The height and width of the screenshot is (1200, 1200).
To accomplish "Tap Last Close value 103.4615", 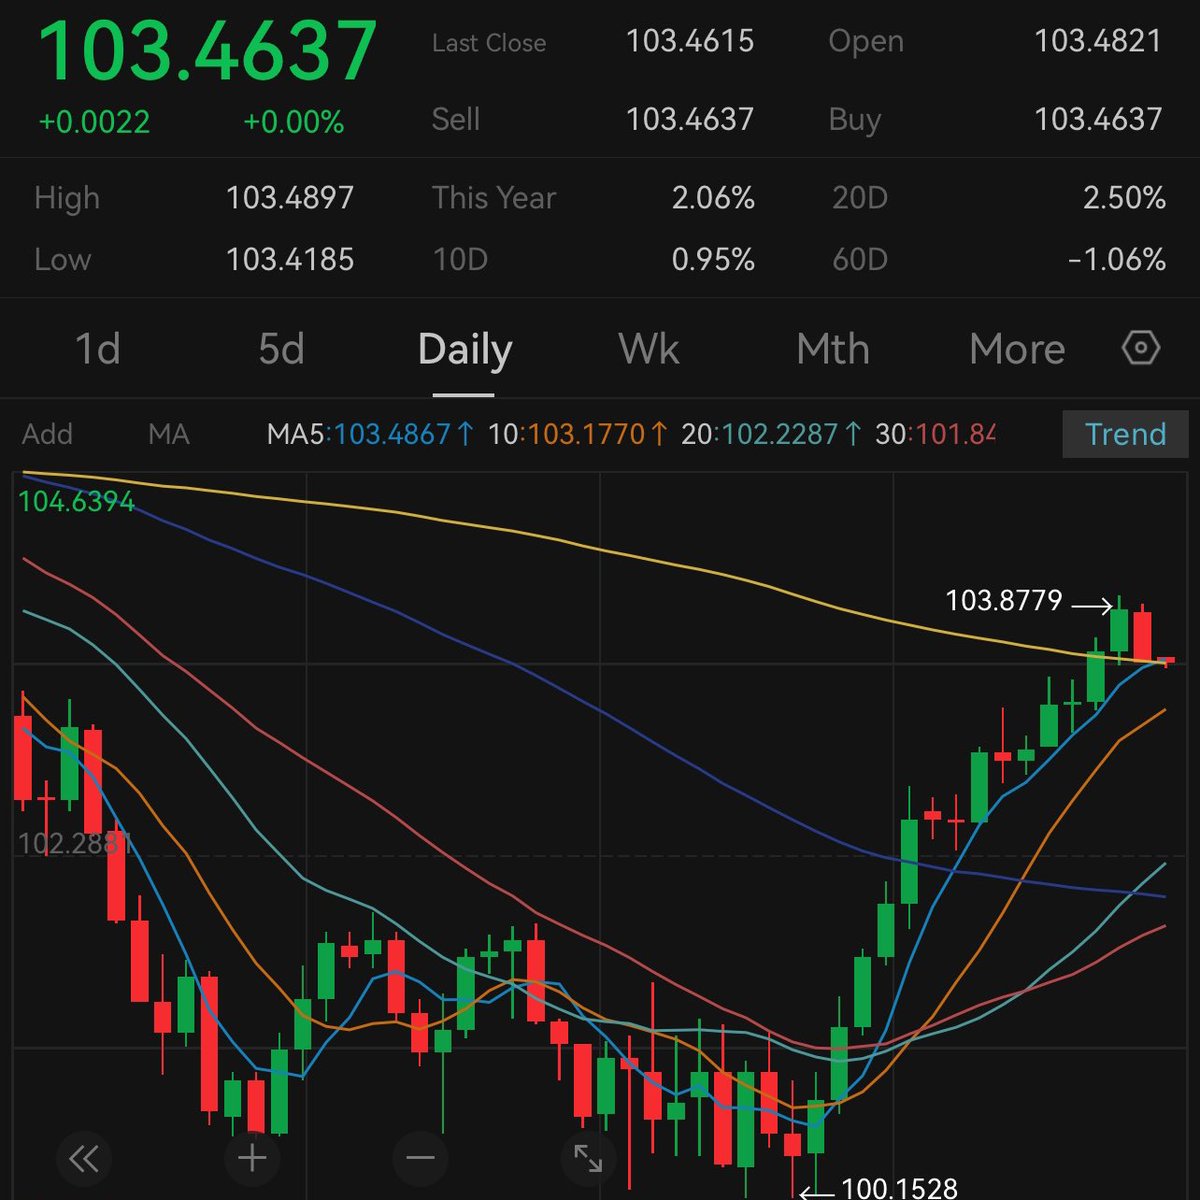I will (690, 41).
